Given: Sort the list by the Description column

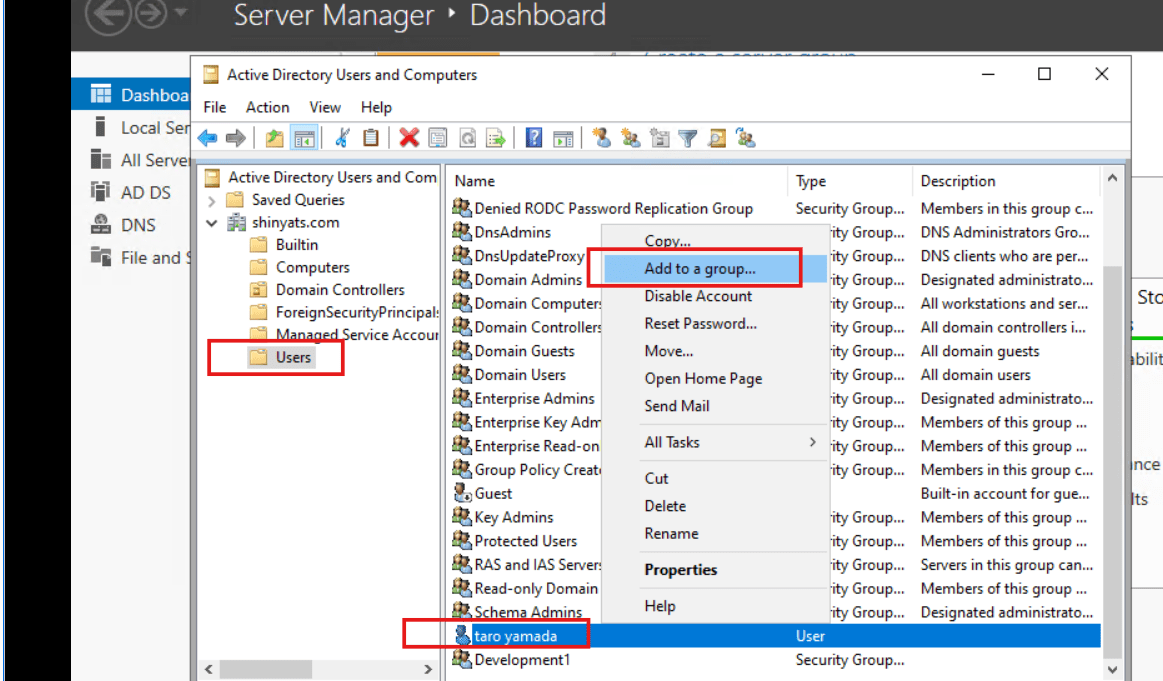Looking at the screenshot, I should 1006,181.
